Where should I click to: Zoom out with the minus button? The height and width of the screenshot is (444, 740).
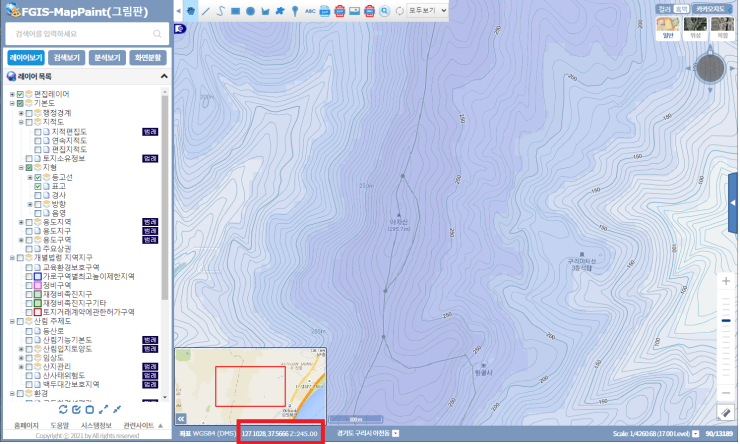726,393
